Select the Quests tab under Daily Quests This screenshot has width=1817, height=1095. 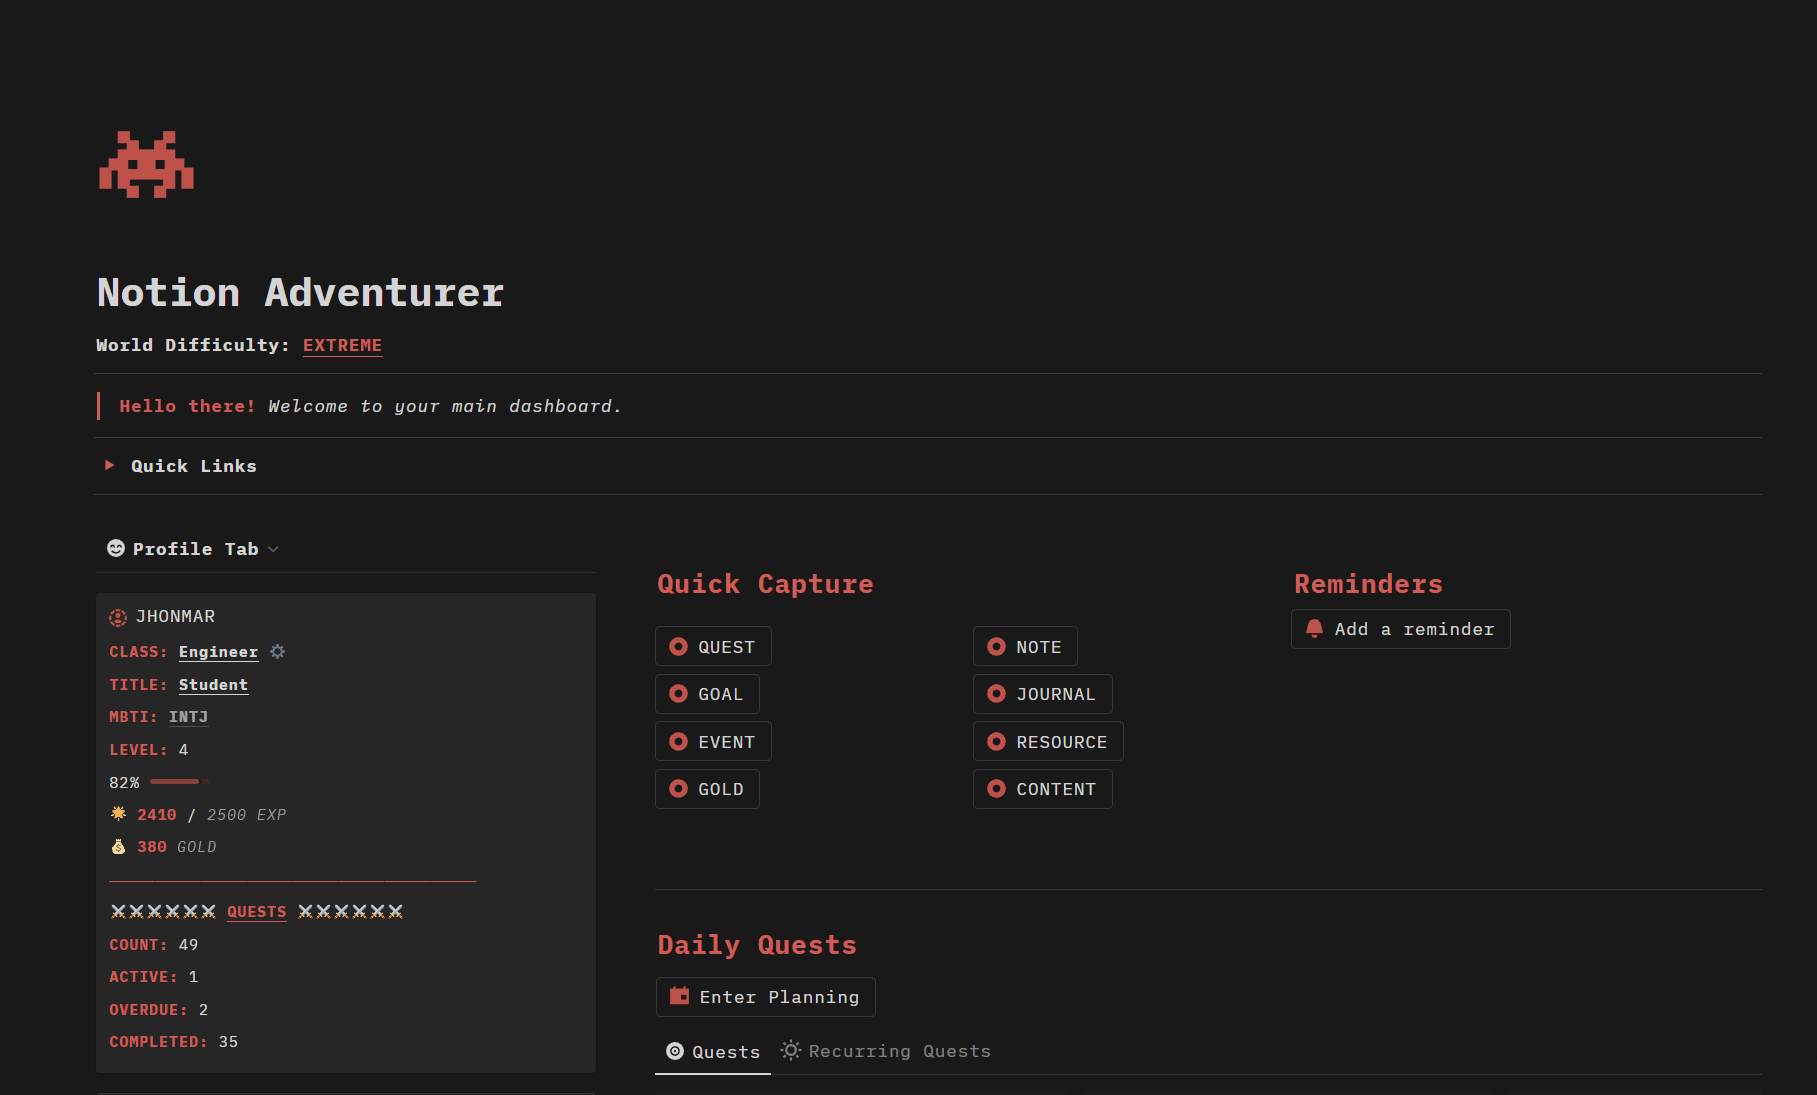coord(713,1052)
